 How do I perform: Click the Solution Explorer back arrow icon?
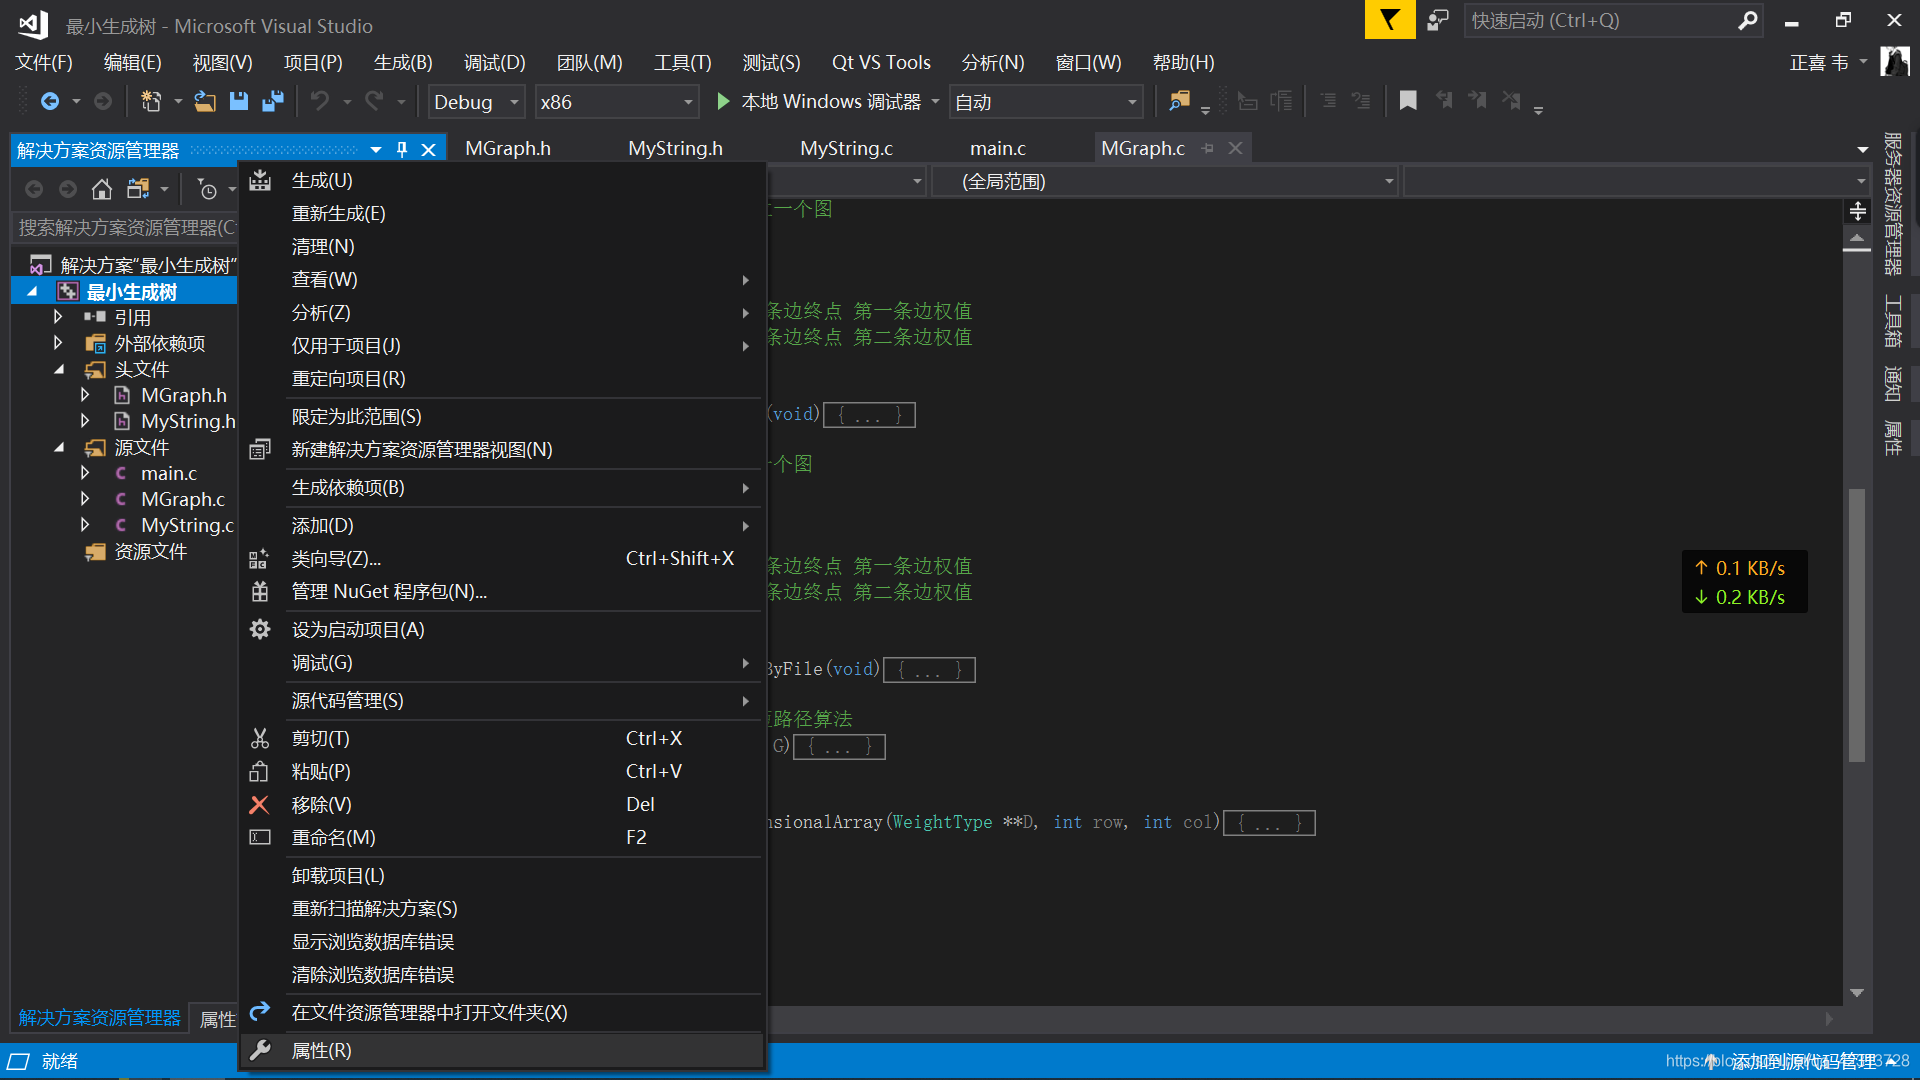[x=34, y=189]
